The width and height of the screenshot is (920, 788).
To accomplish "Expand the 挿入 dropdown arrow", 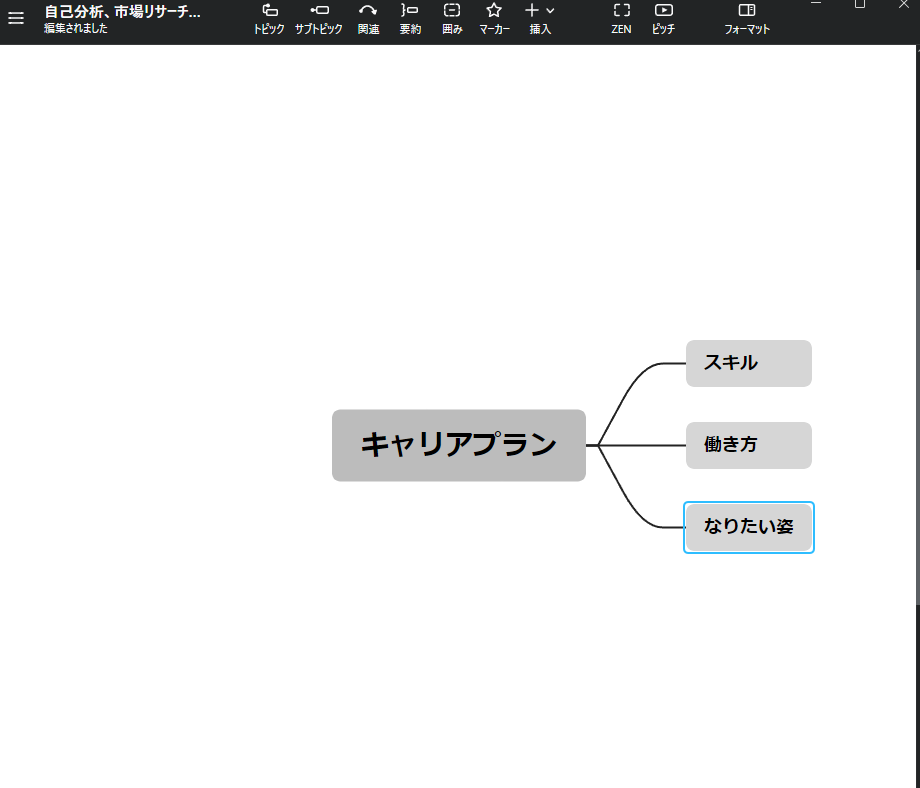I will [x=550, y=11].
